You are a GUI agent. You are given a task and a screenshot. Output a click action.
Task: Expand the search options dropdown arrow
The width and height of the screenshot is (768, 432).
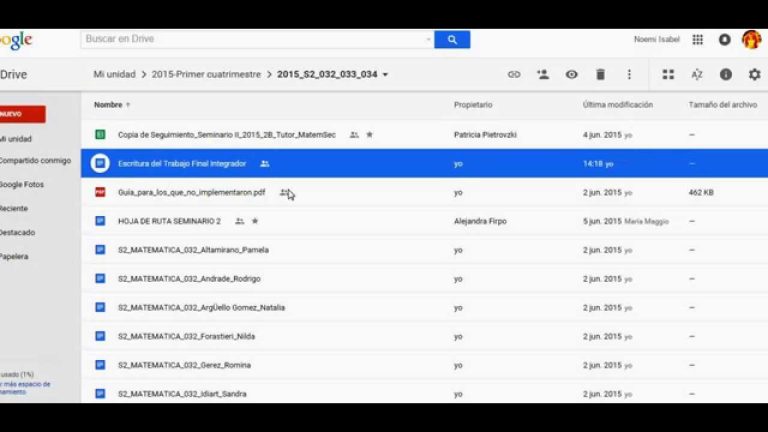pyautogui.click(x=428, y=39)
